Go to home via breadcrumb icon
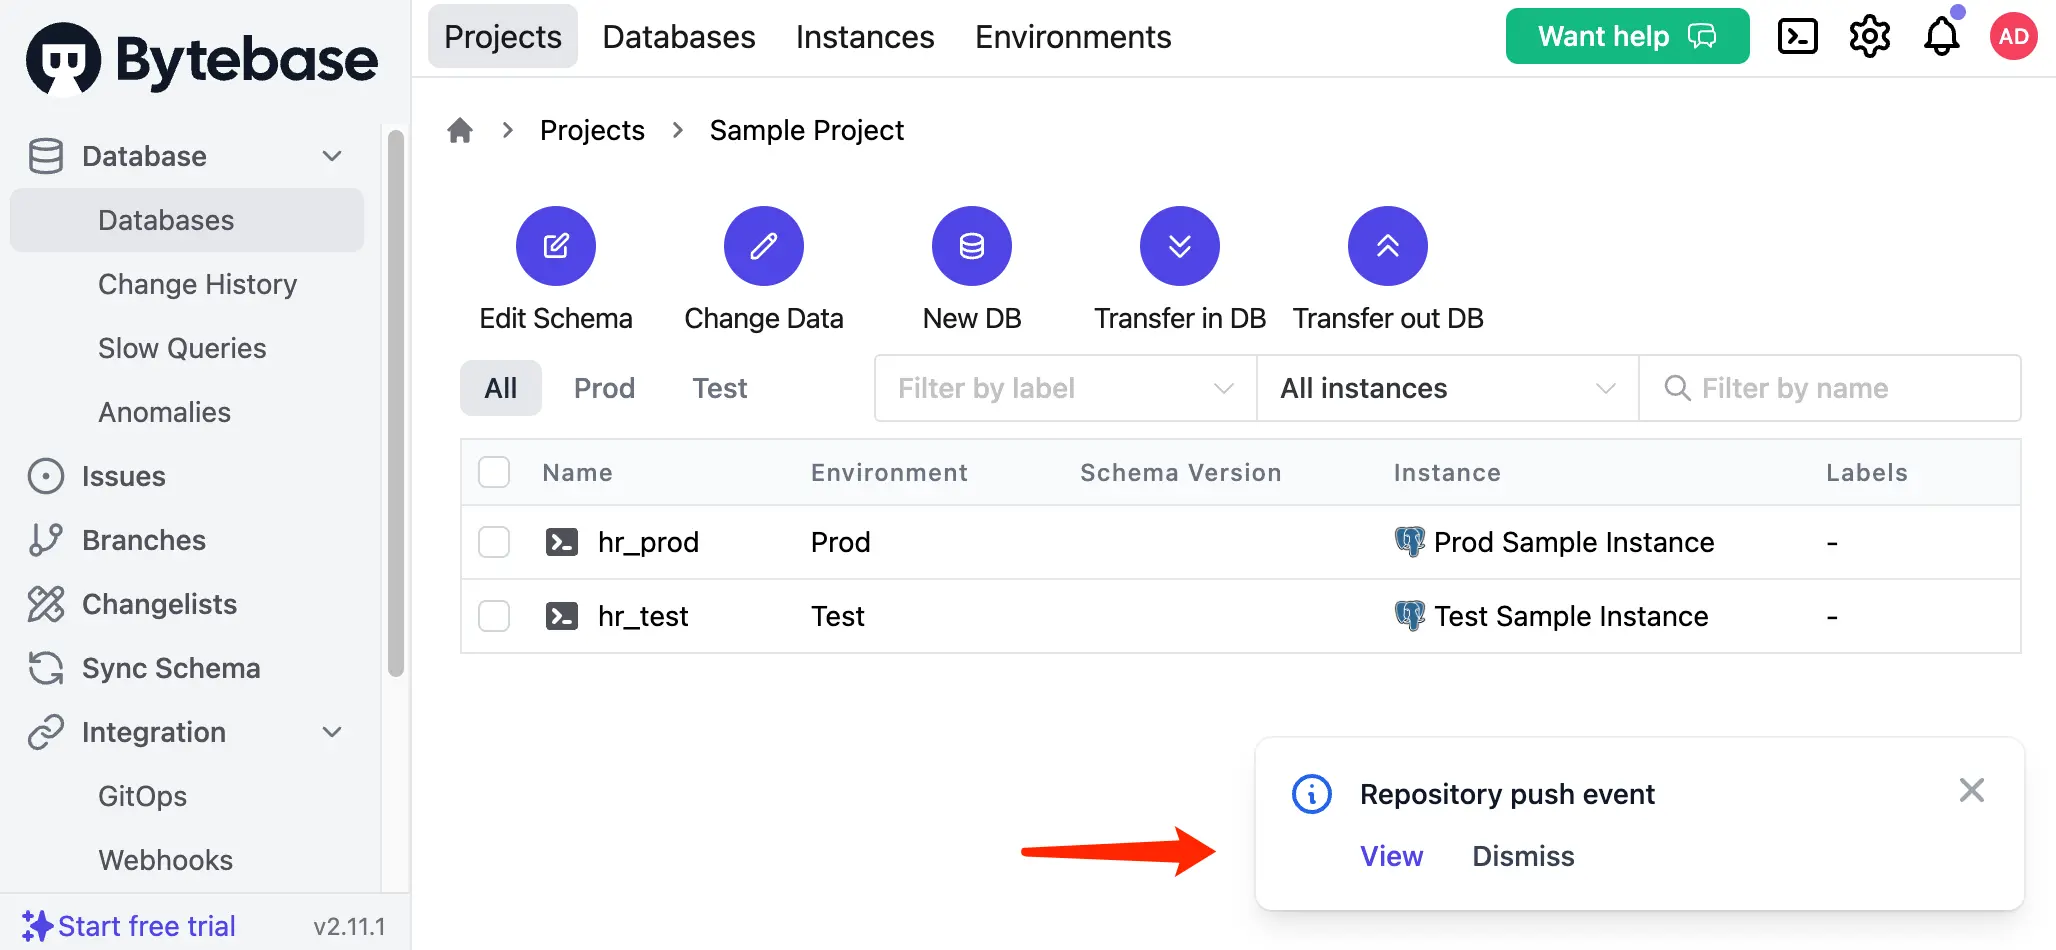This screenshot has height=950, width=2056. [x=460, y=130]
